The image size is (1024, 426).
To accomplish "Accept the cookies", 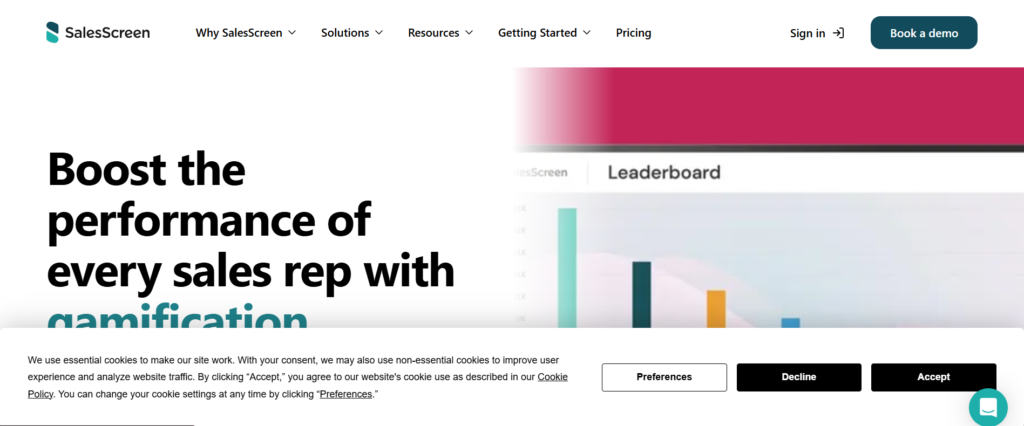I will [x=933, y=377].
